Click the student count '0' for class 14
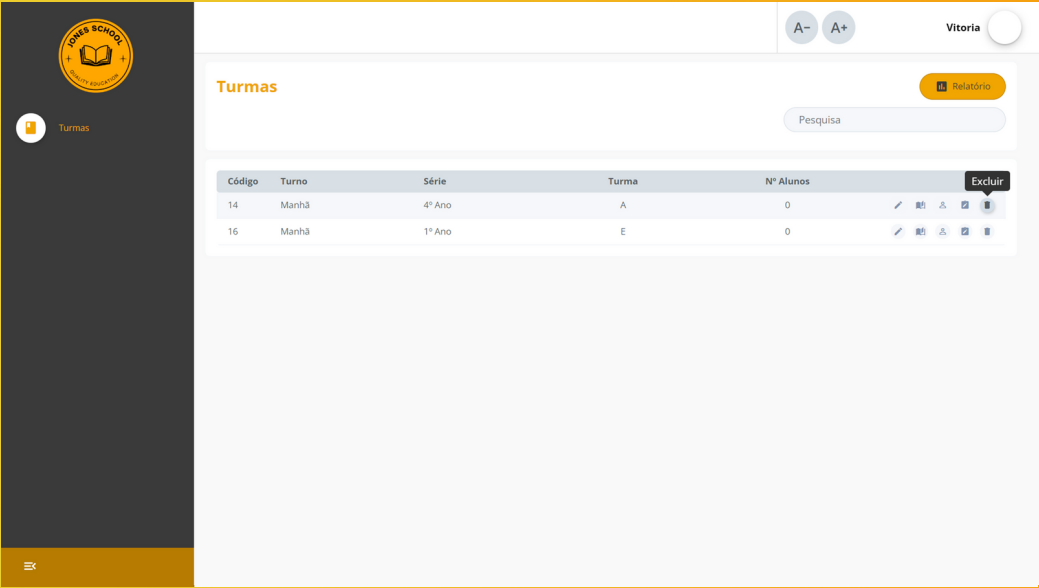 787,206
